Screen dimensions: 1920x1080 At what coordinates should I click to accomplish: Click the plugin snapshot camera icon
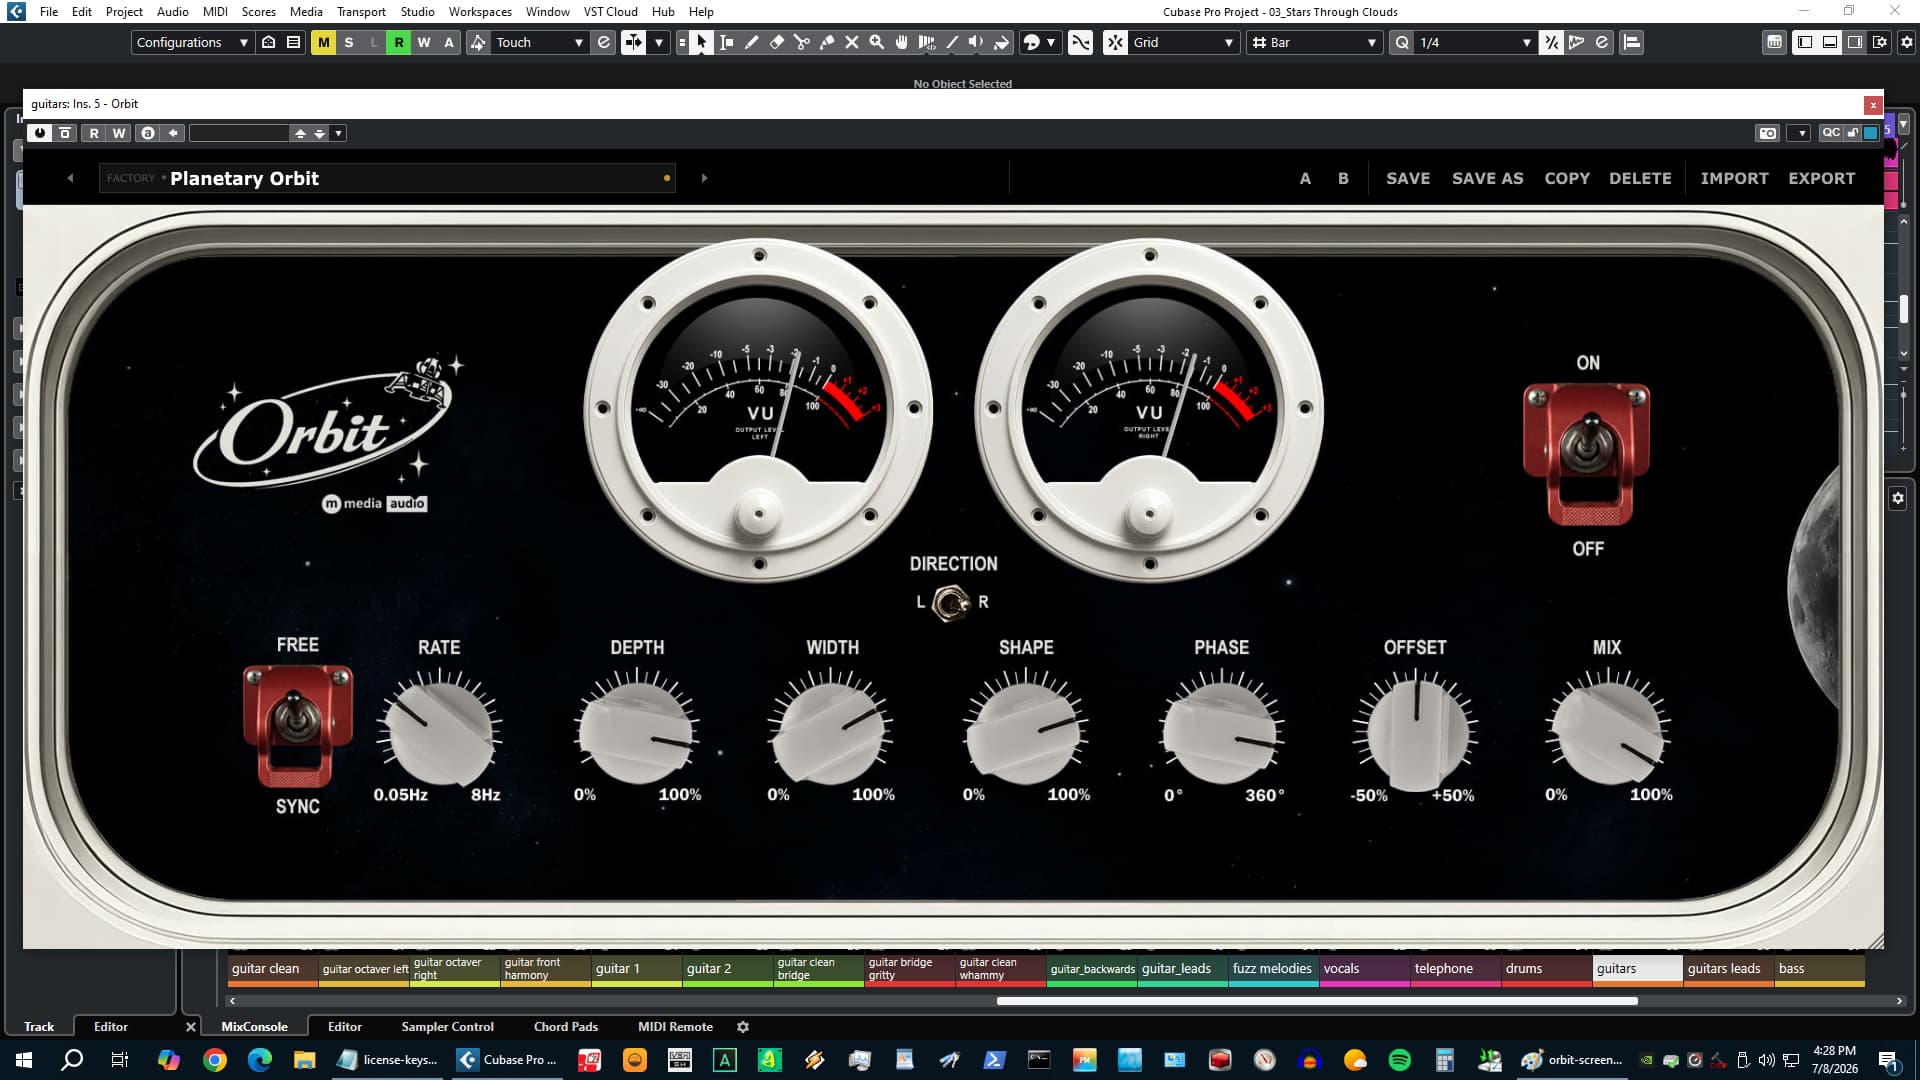1768,133
